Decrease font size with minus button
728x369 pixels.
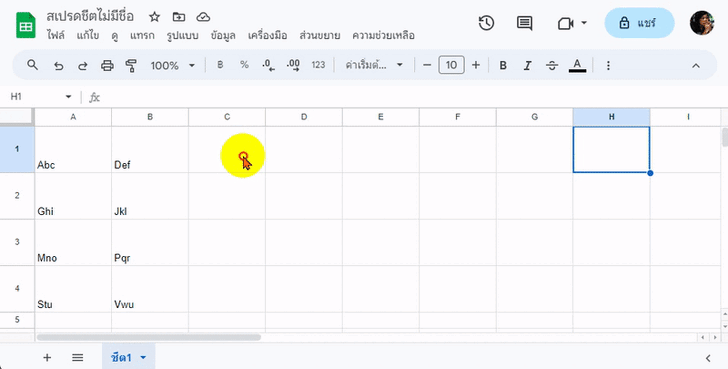[x=427, y=65]
